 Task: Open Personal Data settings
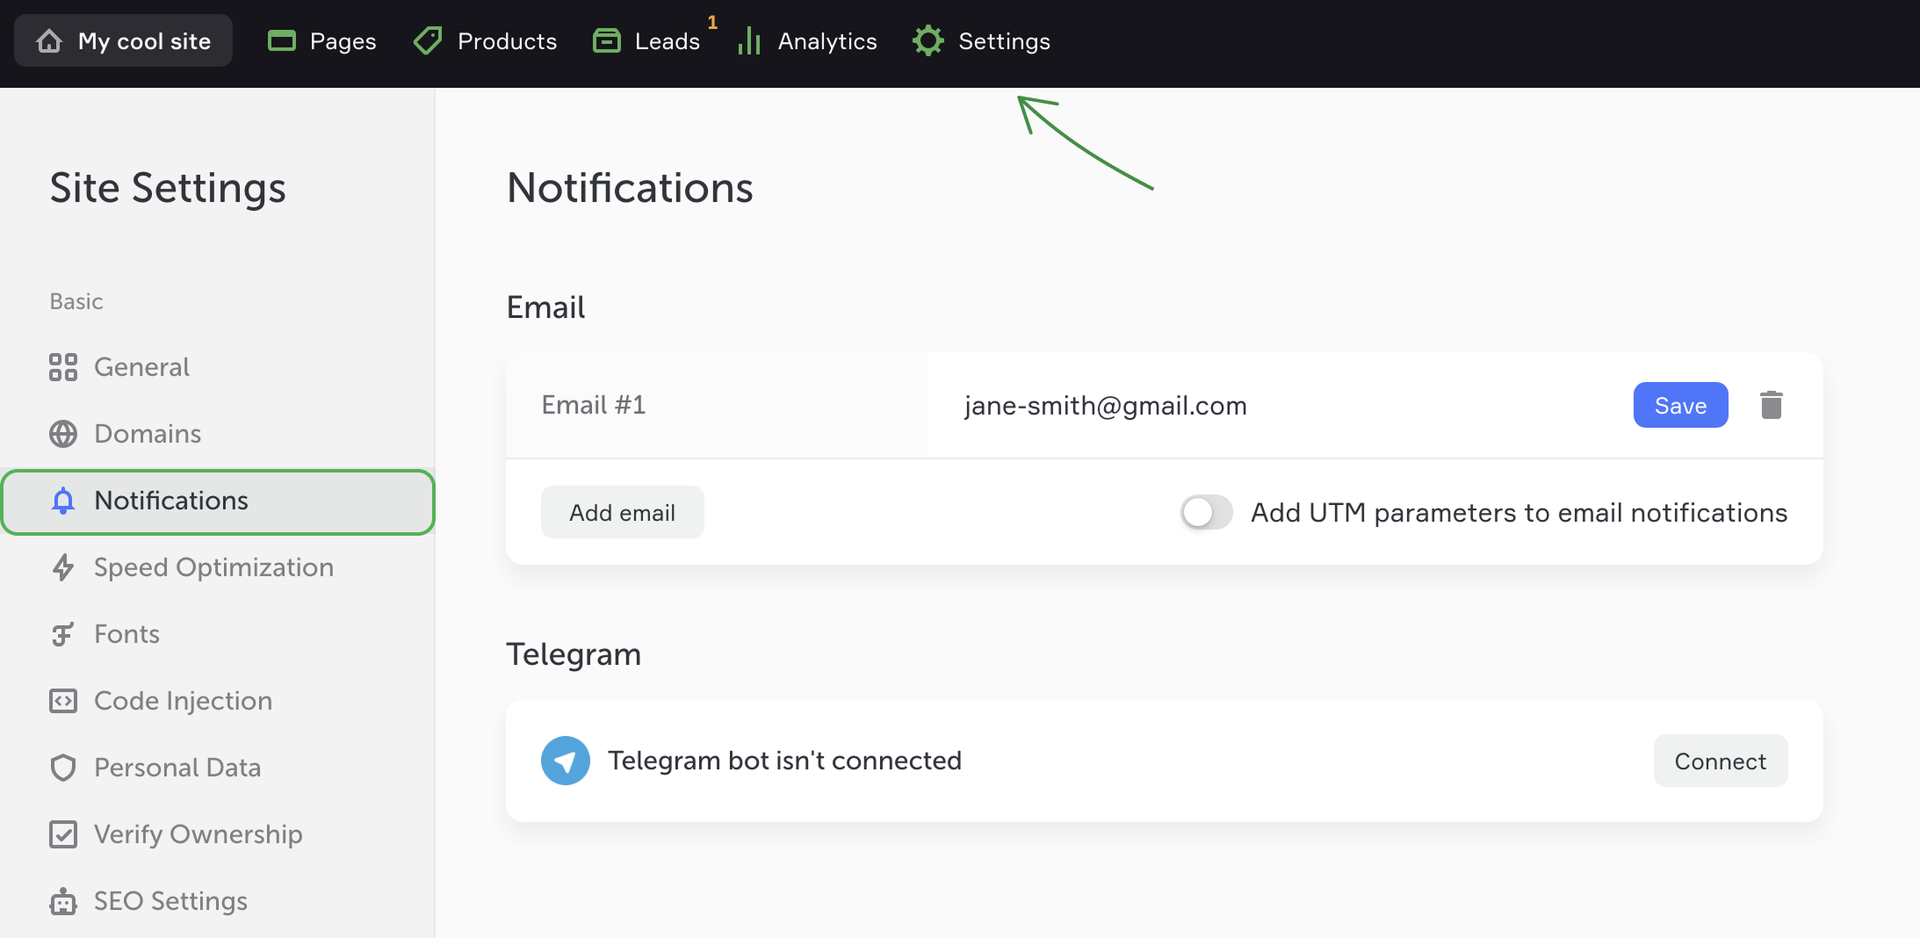pos(177,768)
